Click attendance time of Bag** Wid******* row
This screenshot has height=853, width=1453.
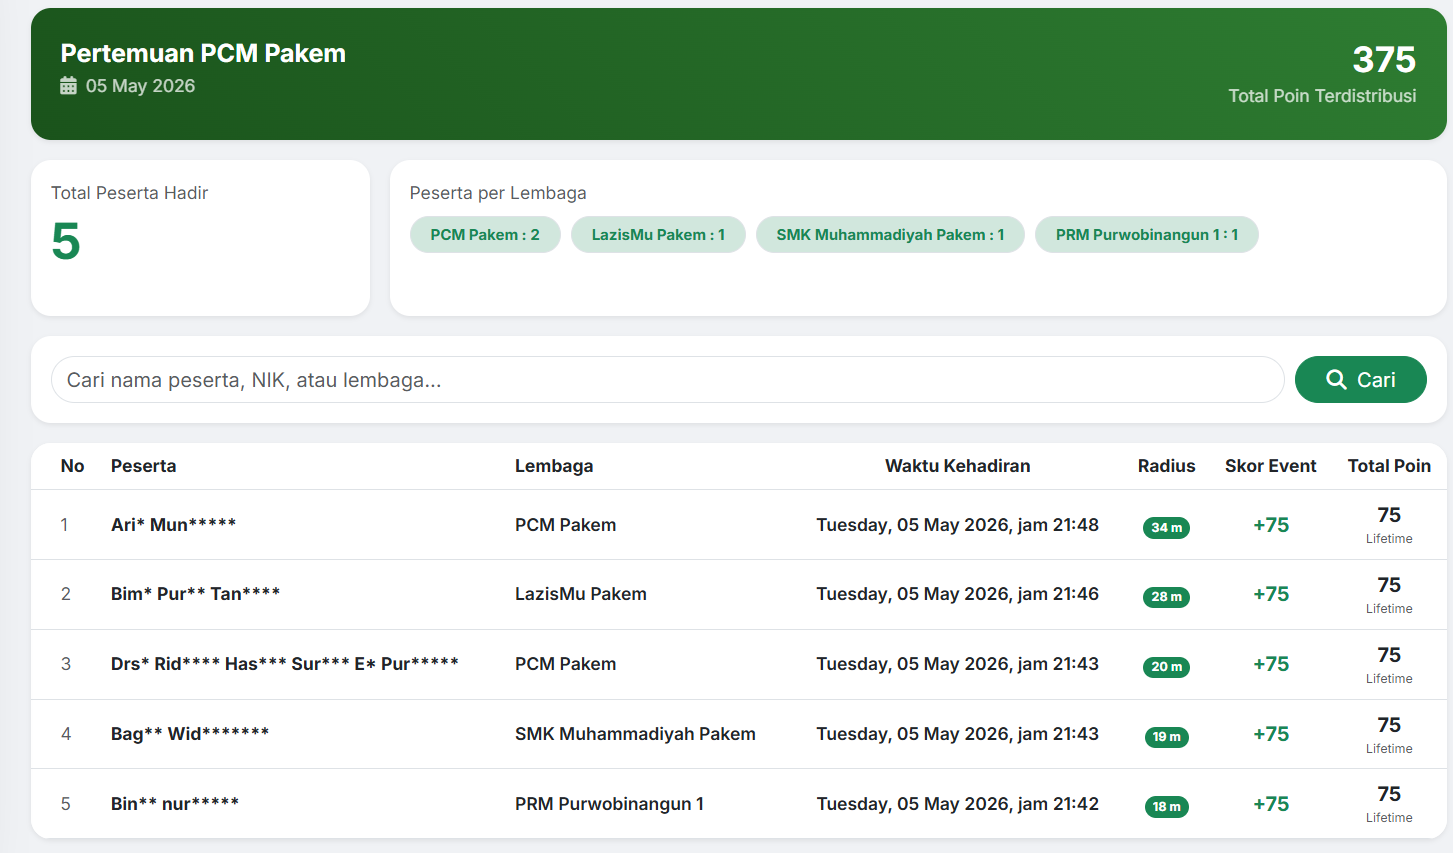957,734
